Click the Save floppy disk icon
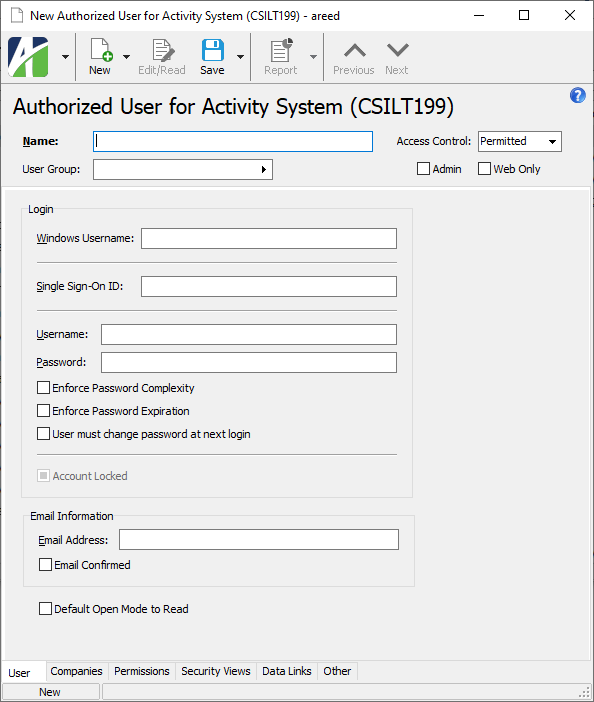Image resolution: width=594 pixels, height=702 pixels. [213, 50]
